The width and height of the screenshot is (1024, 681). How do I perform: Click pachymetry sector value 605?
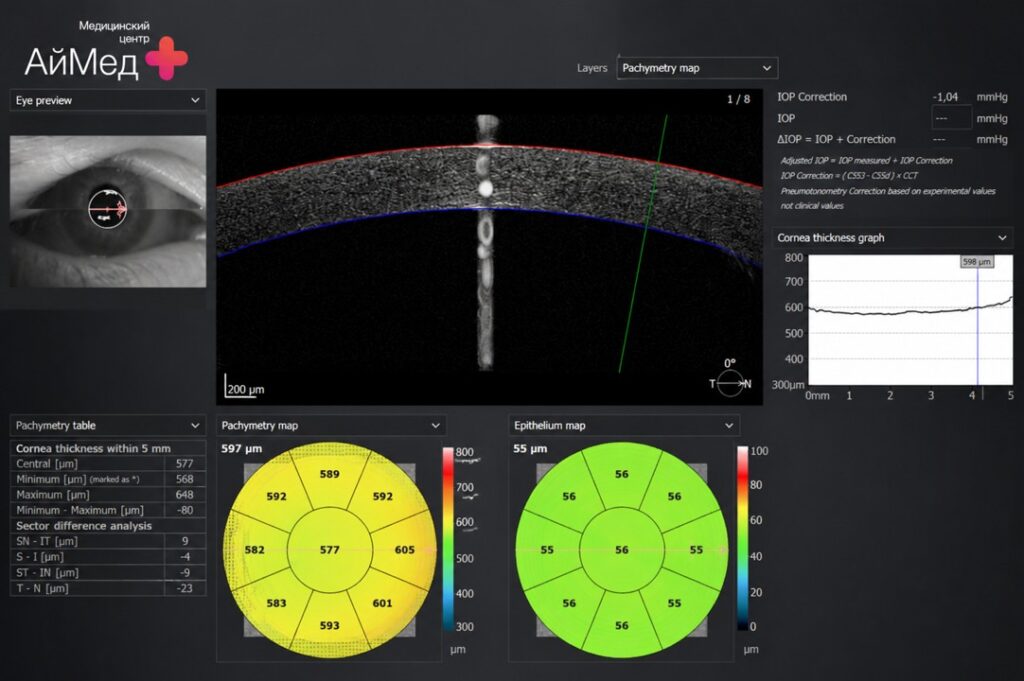[x=405, y=550]
